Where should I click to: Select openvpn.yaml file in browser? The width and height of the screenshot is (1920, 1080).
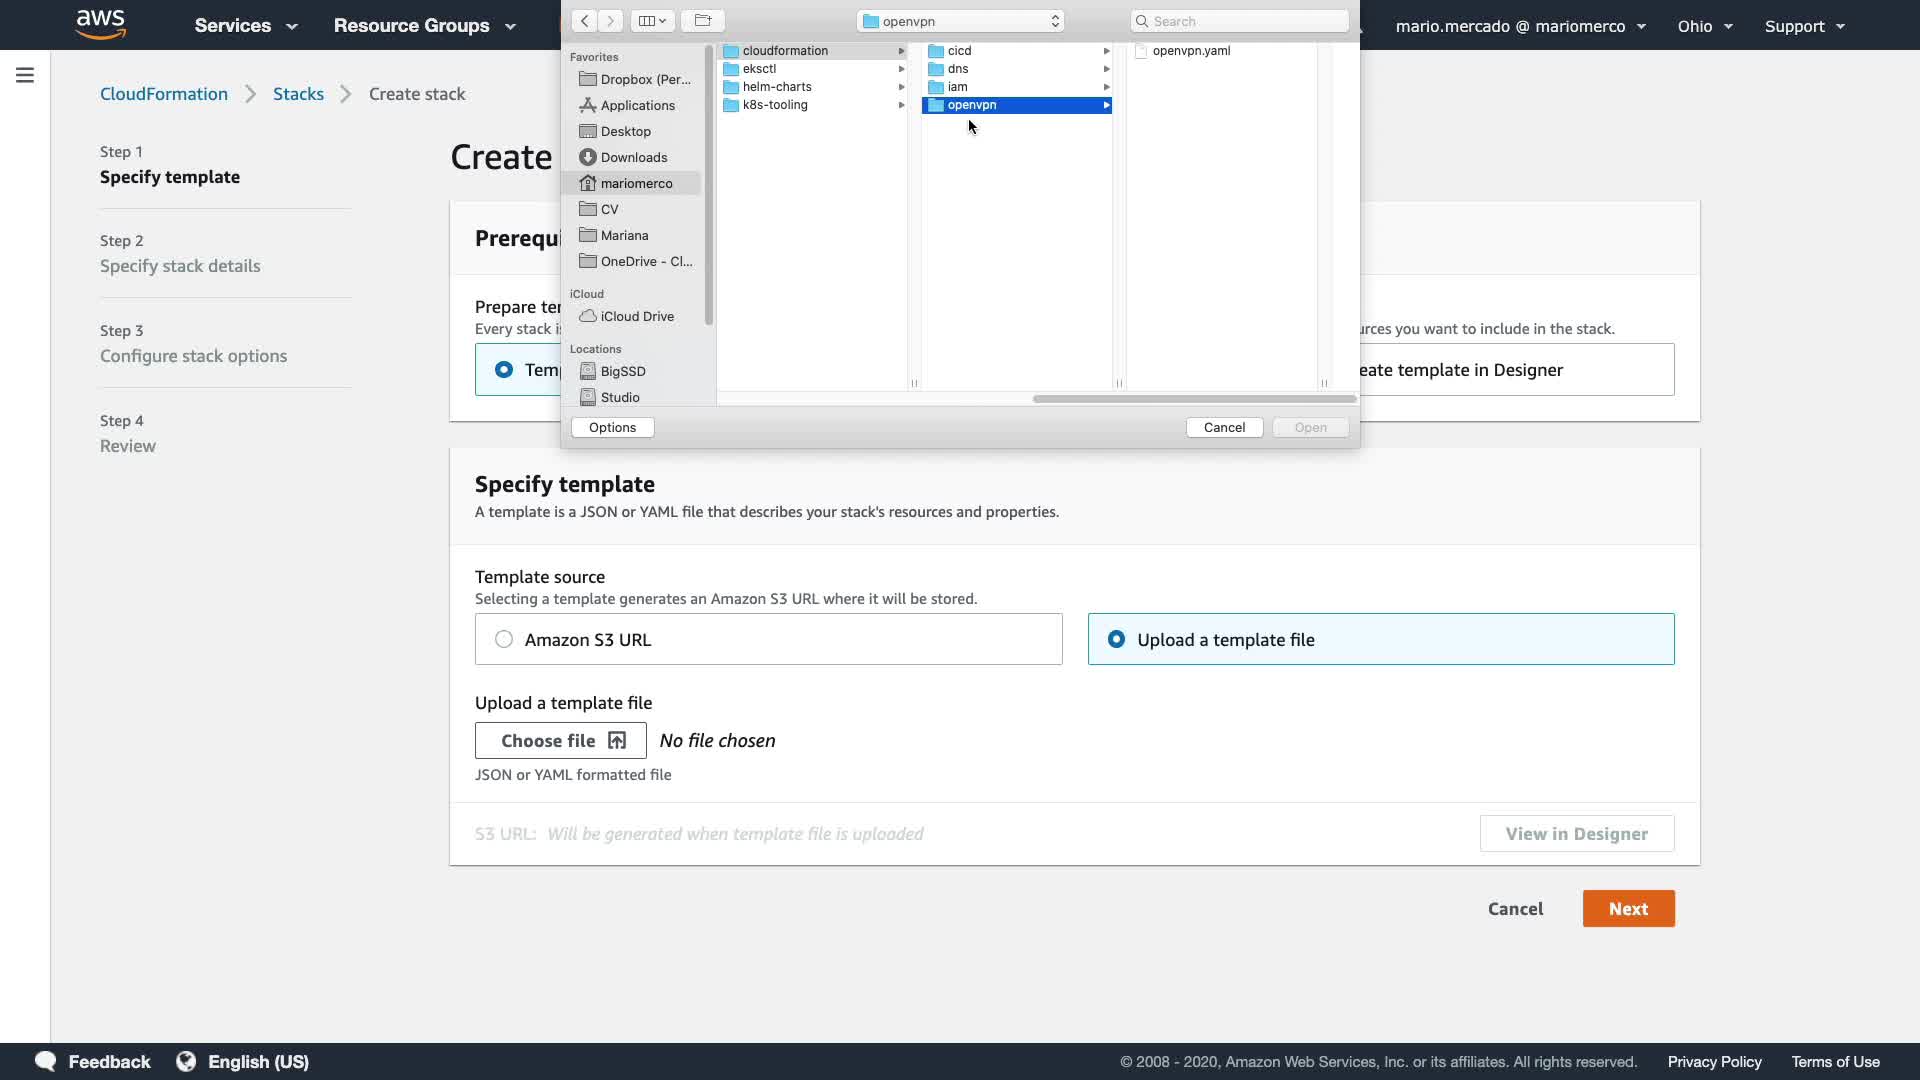click(x=1190, y=51)
